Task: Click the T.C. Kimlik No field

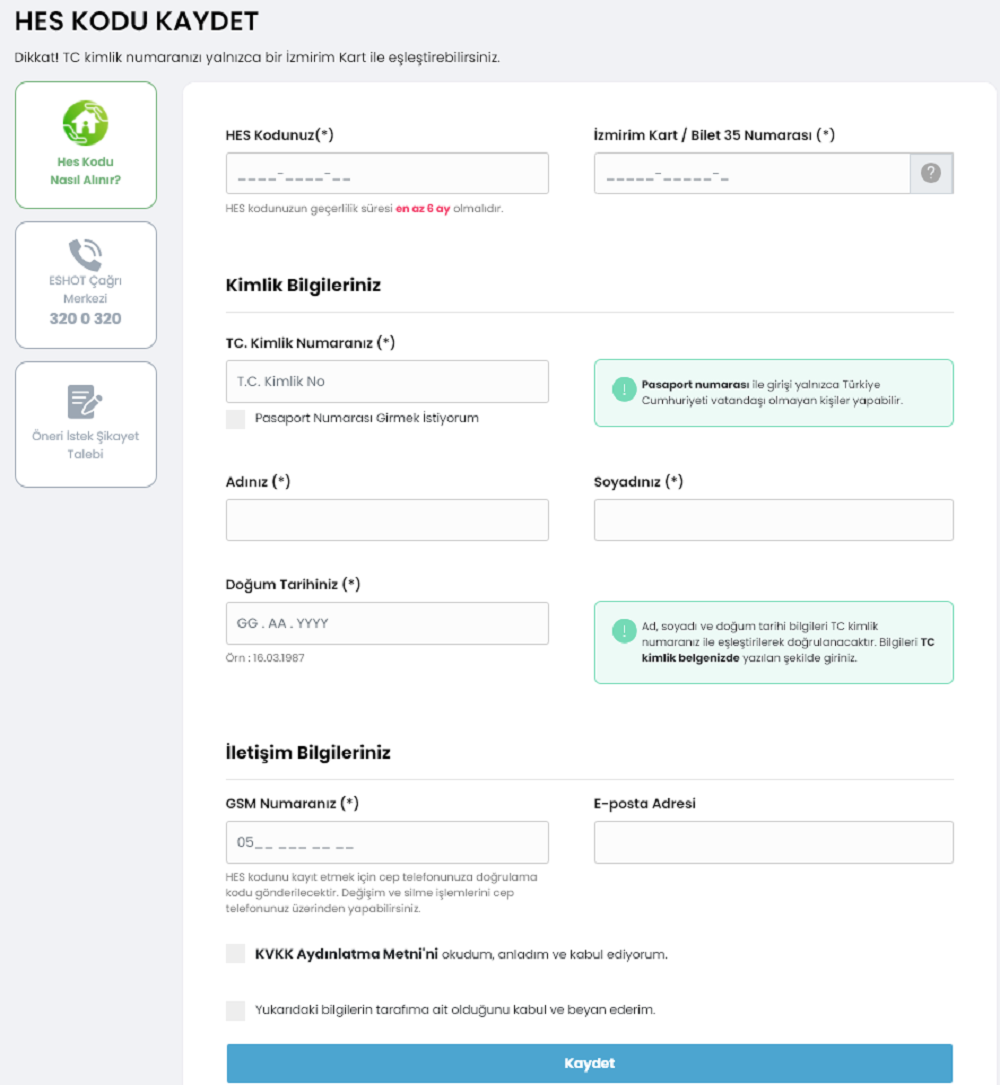Action: click(x=387, y=381)
